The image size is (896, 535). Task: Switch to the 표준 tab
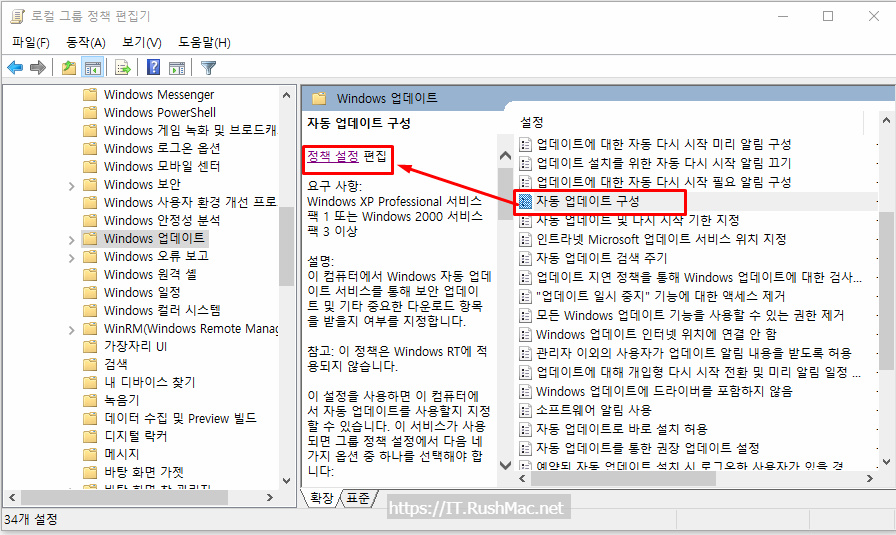coord(358,498)
